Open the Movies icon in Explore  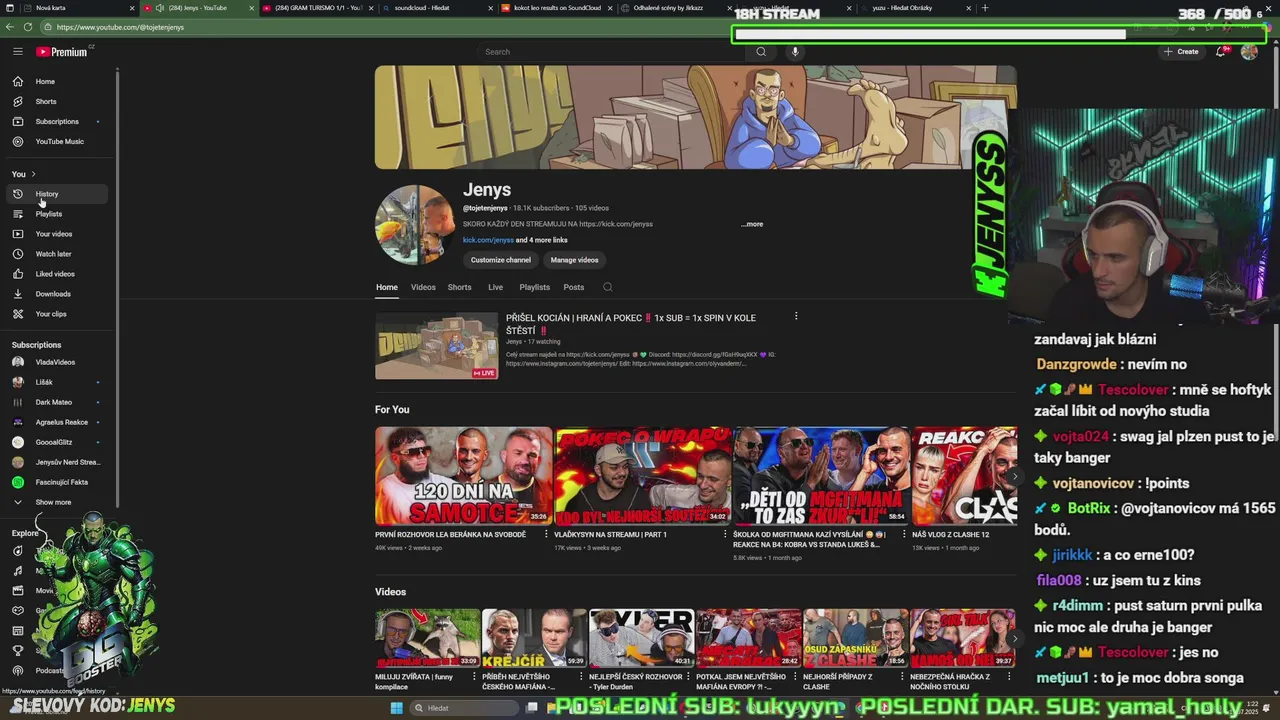(17, 591)
